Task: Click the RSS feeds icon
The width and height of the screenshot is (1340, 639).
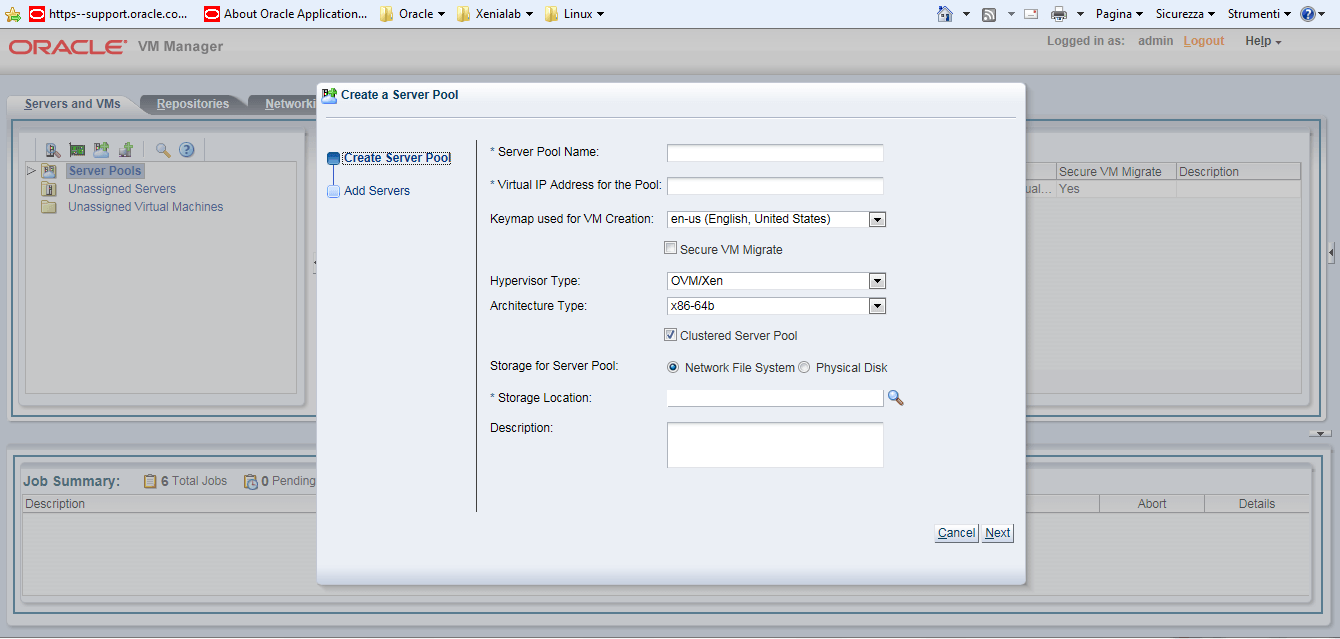Action: pos(989,14)
